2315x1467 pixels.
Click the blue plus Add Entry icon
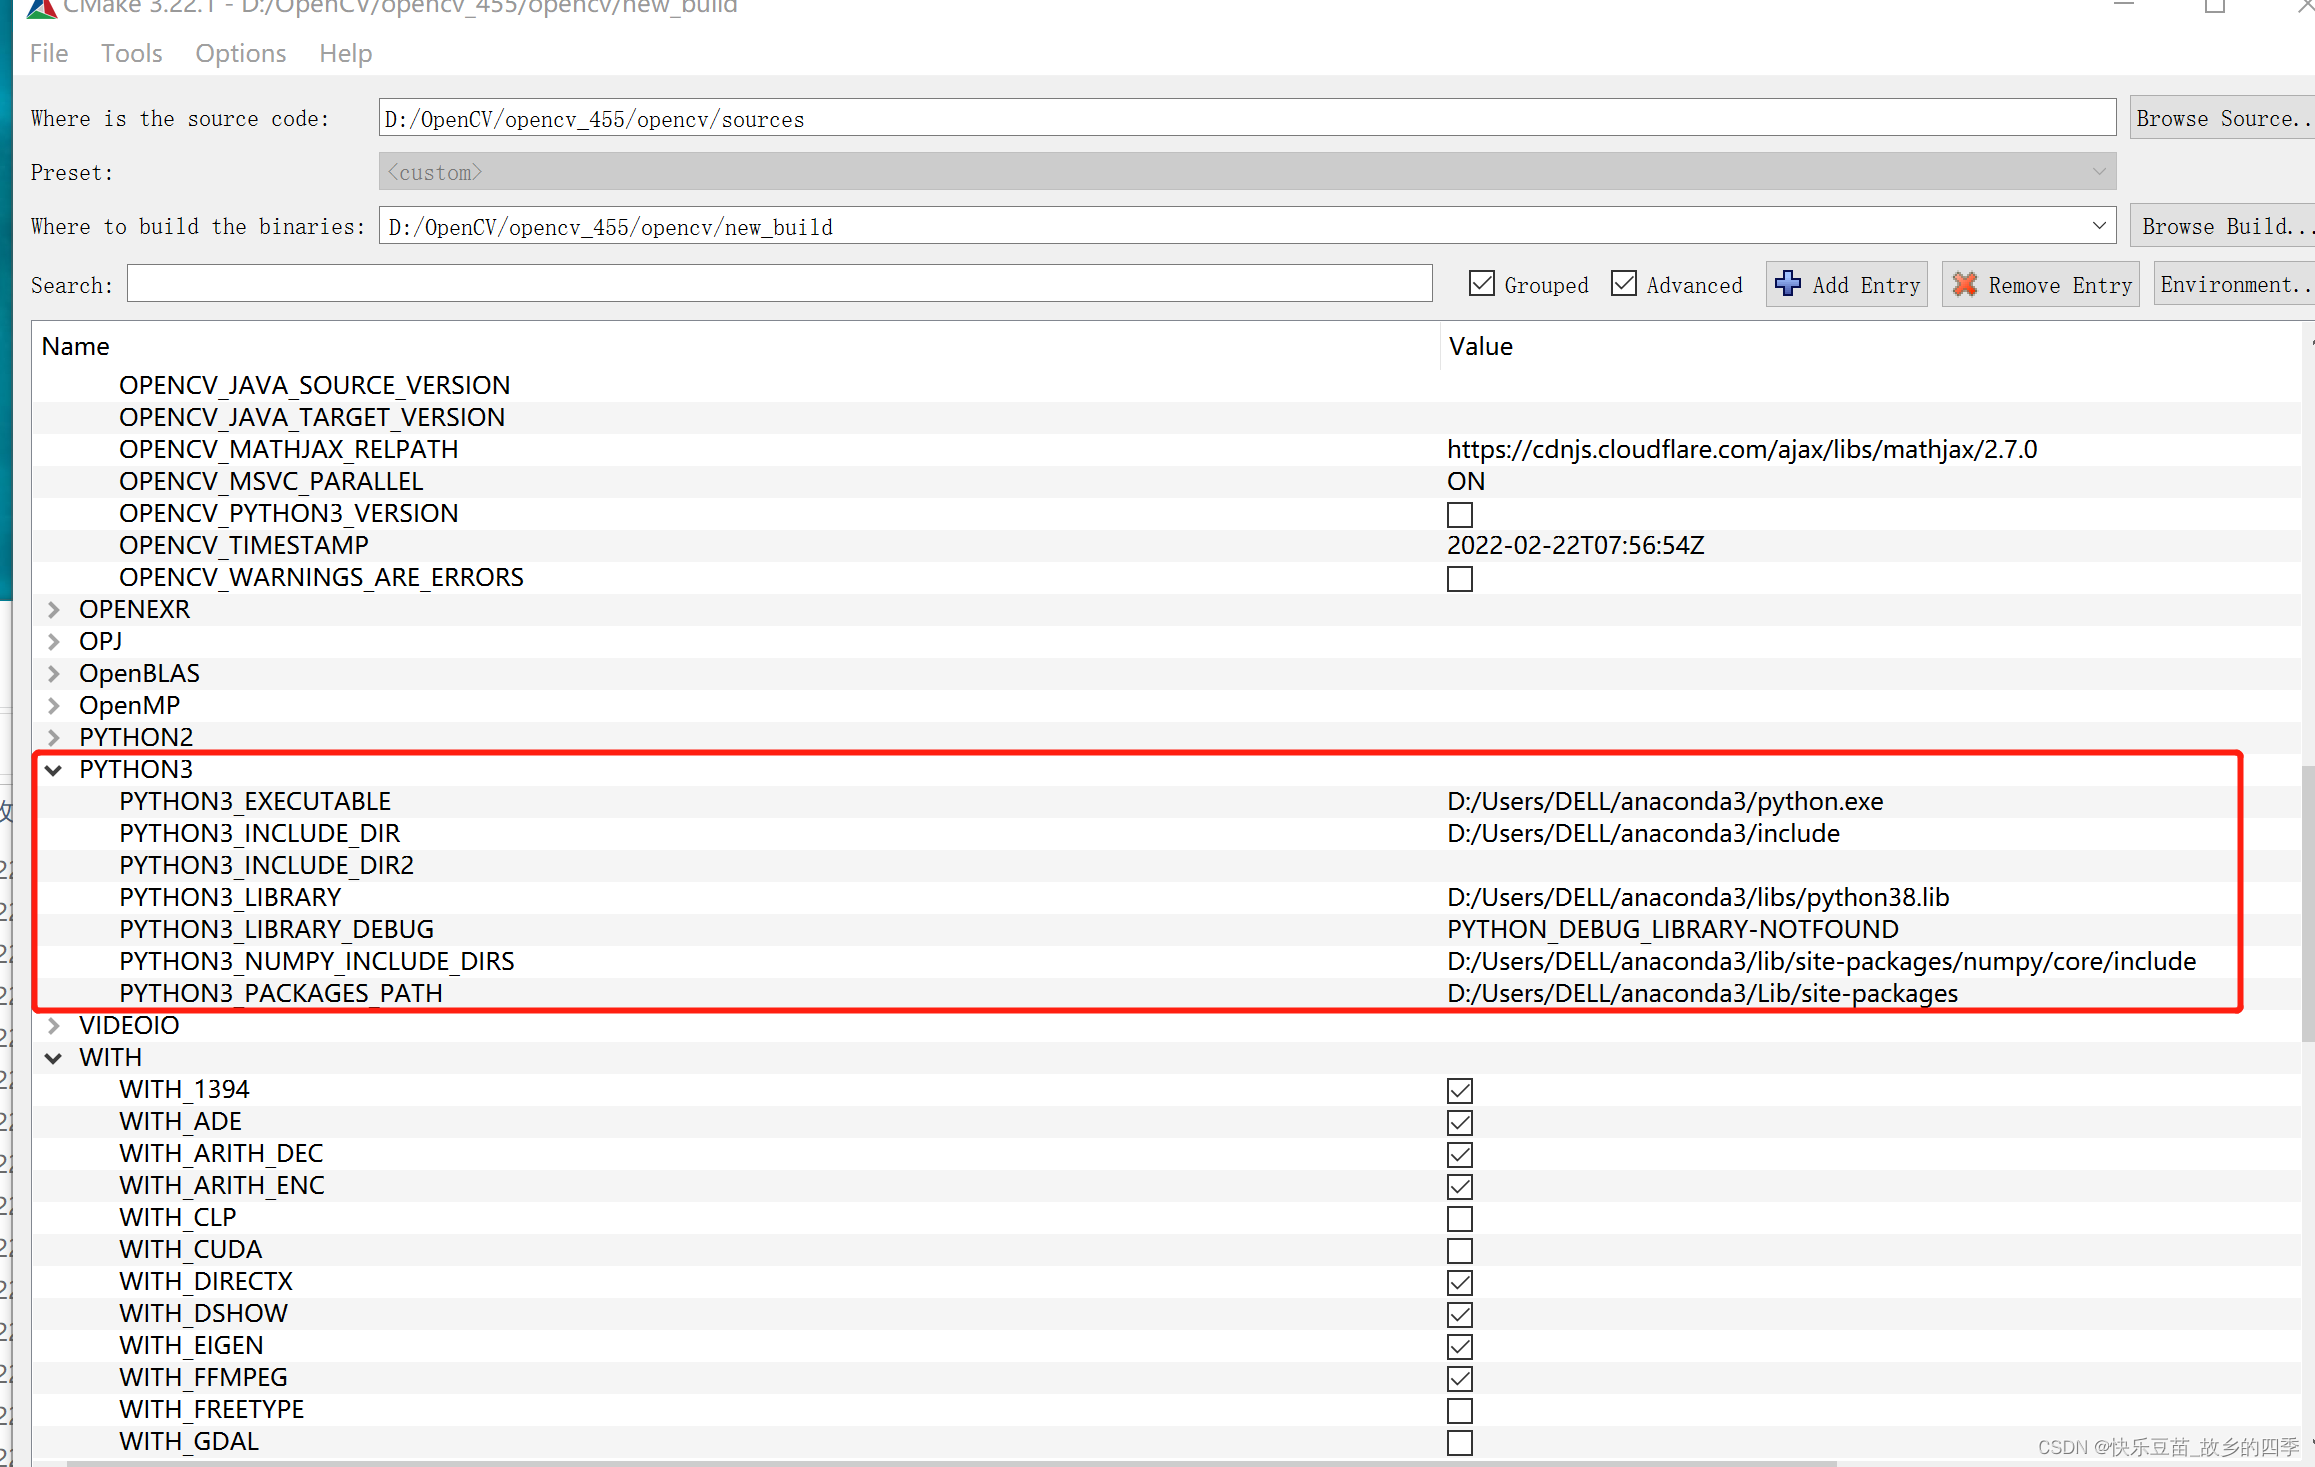(1788, 284)
